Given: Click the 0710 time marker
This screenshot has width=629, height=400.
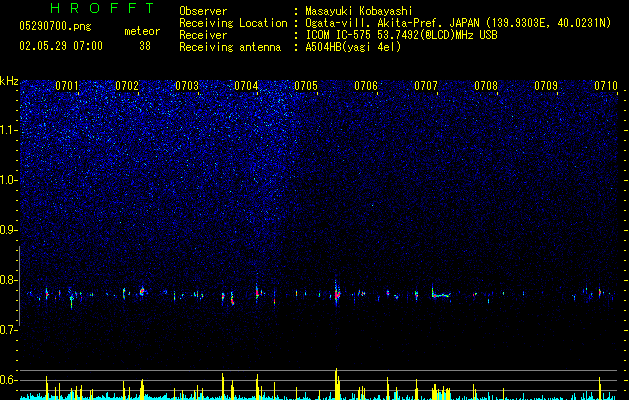Looking at the screenshot, I should 606,86.
